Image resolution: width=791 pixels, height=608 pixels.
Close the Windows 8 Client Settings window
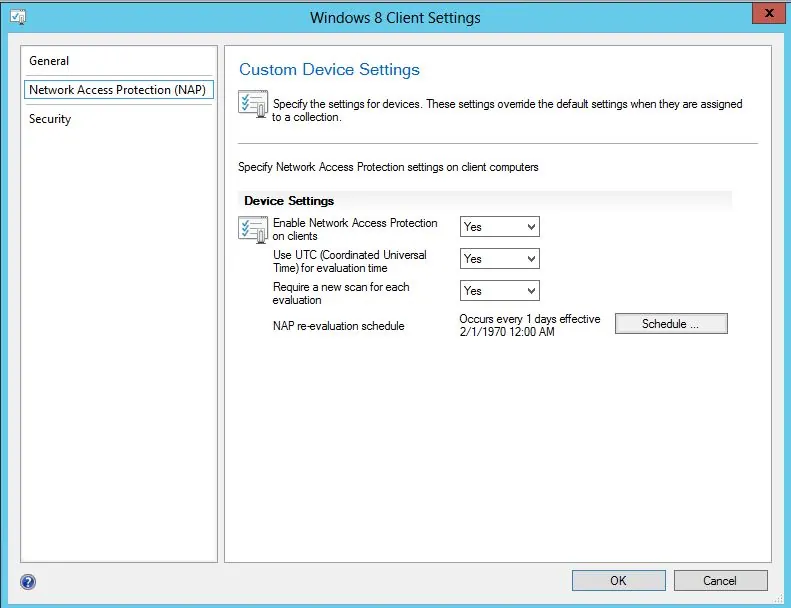coord(768,13)
